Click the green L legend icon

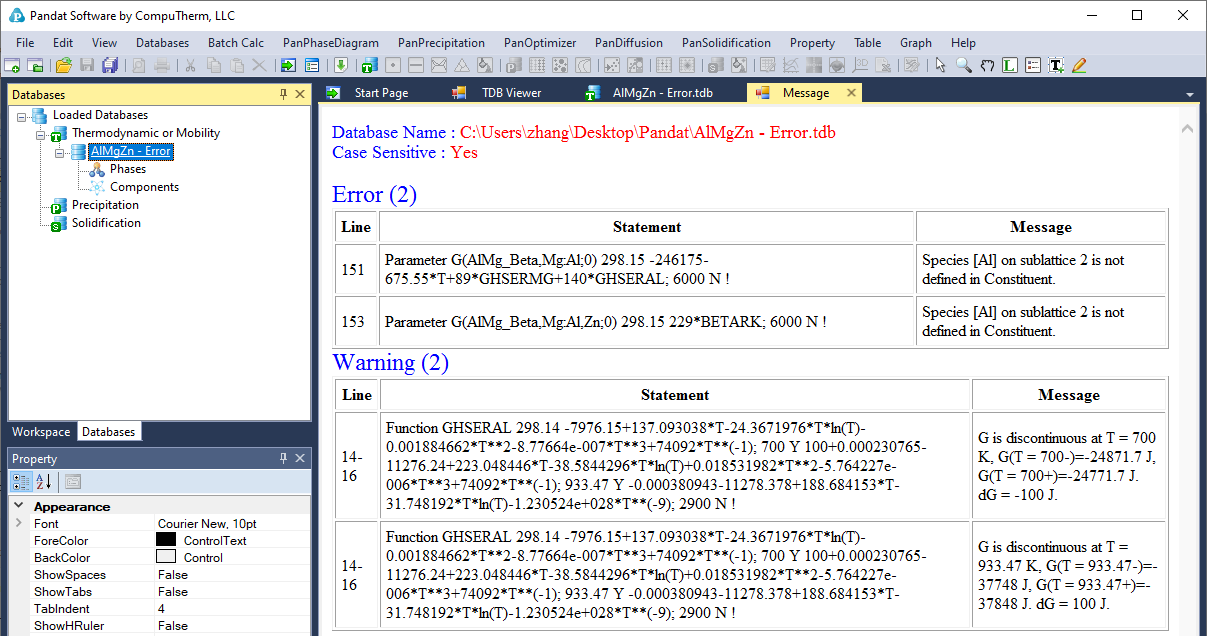[x=1010, y=65]
